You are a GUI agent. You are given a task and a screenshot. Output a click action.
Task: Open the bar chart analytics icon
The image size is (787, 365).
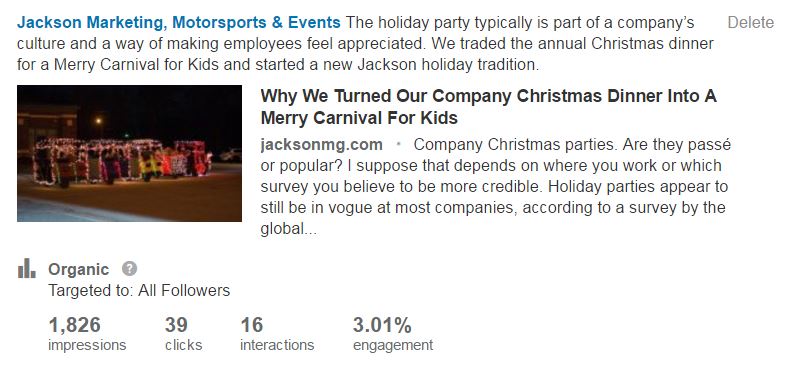27,269
